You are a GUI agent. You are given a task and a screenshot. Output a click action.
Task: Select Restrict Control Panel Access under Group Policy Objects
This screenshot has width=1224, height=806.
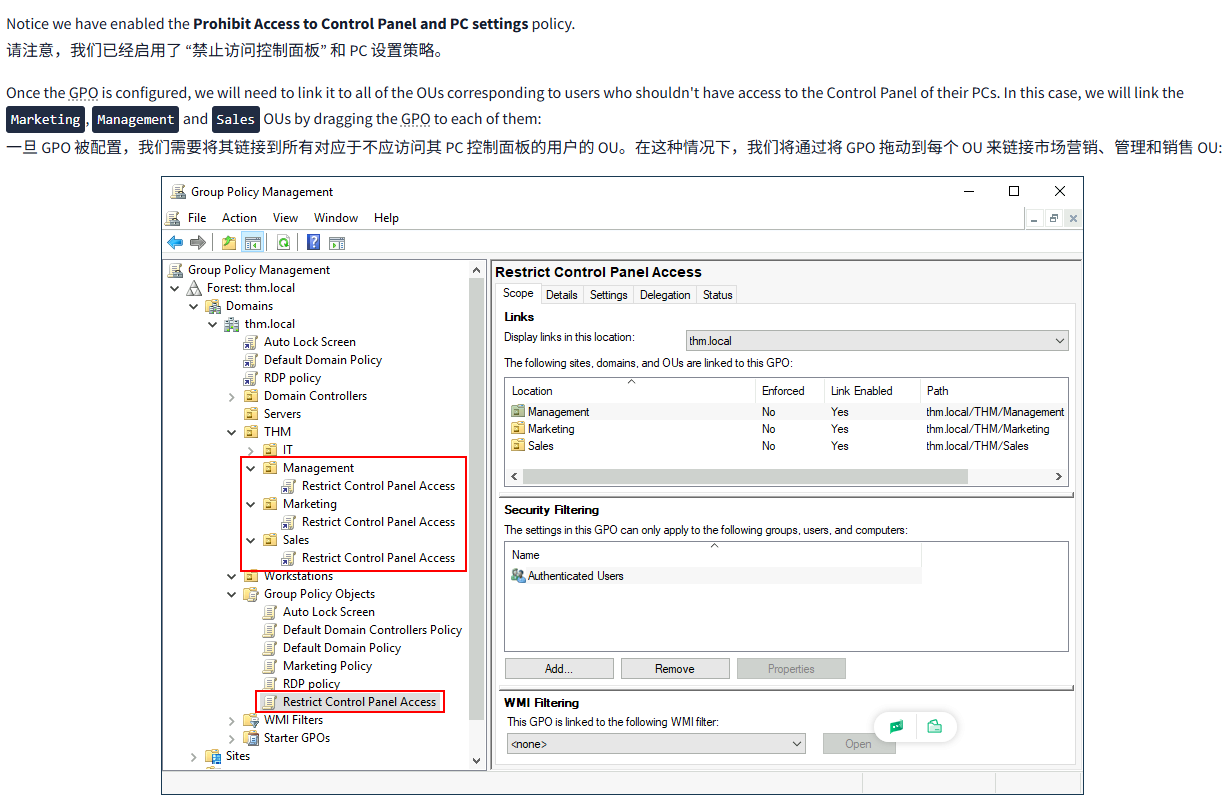359,702
